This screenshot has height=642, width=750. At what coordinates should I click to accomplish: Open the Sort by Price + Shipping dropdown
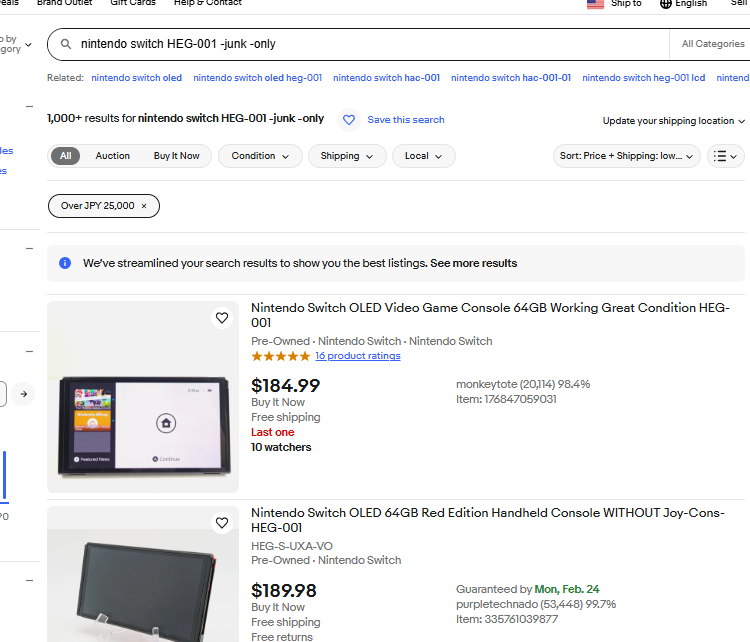pyautogui.click(x=627, y=156)
